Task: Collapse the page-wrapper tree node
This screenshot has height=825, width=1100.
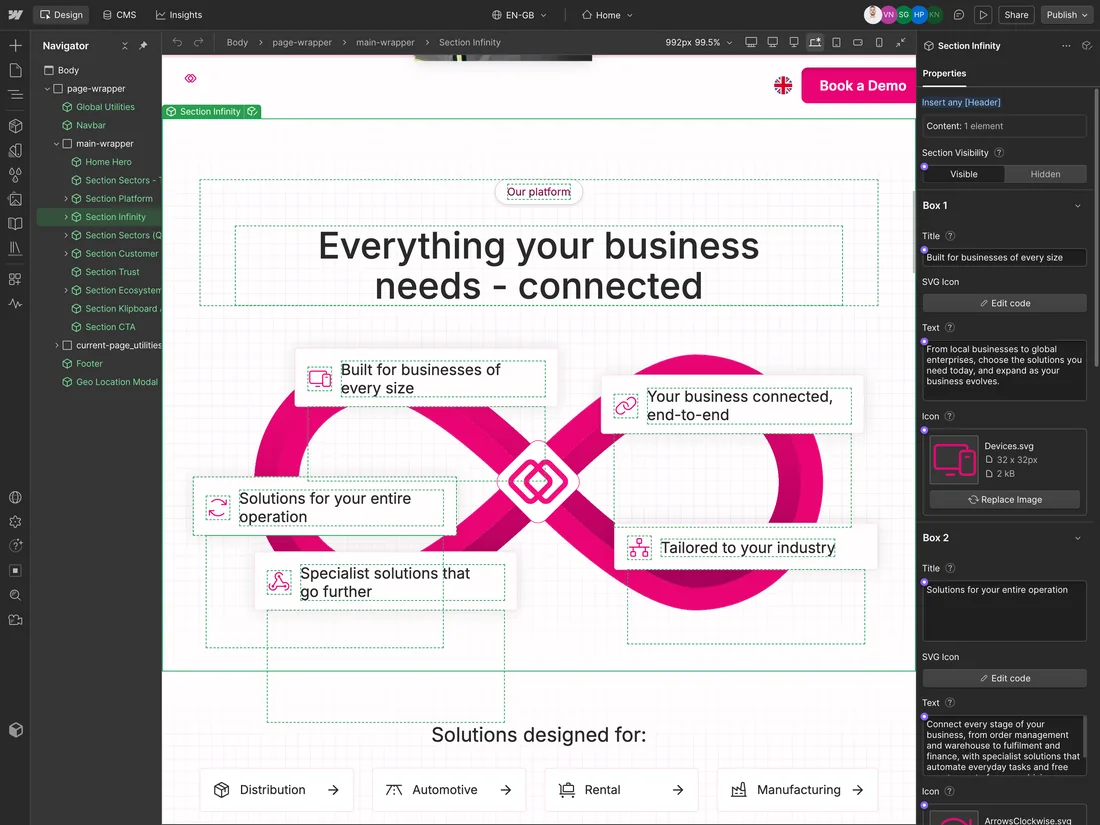Action: (x=48, y=89)
